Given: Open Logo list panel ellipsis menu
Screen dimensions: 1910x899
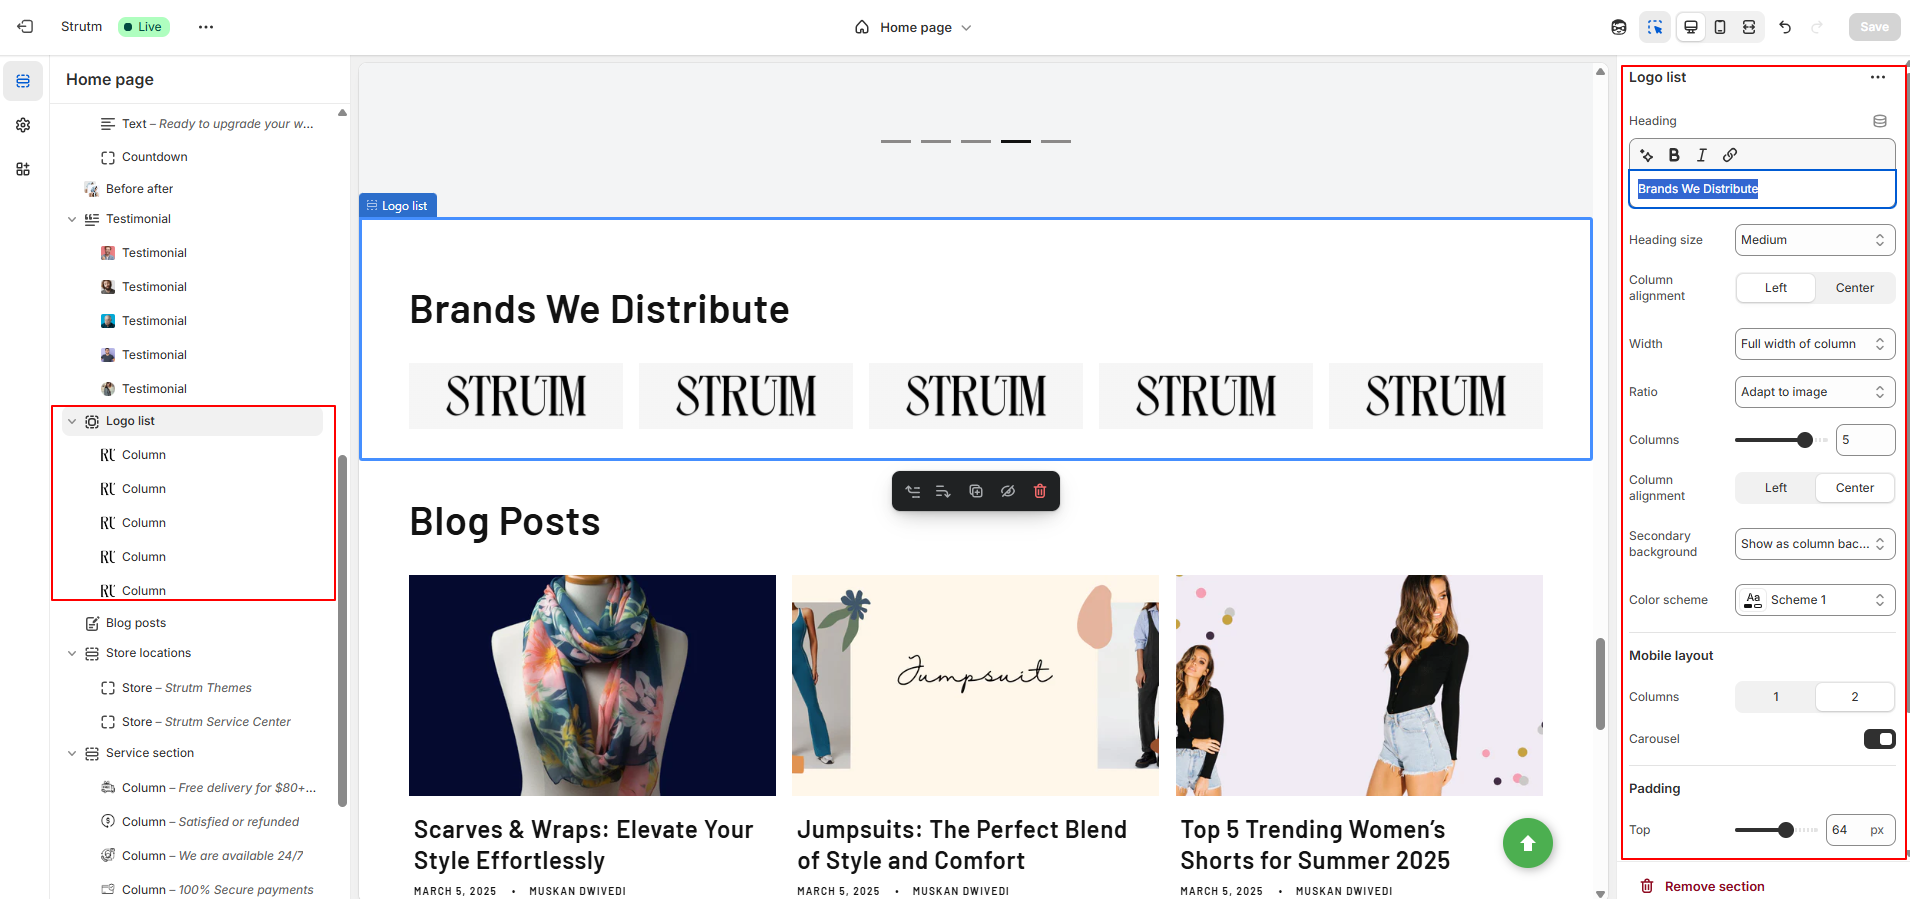Looking at the screenshot, I should coord(1878,77).
